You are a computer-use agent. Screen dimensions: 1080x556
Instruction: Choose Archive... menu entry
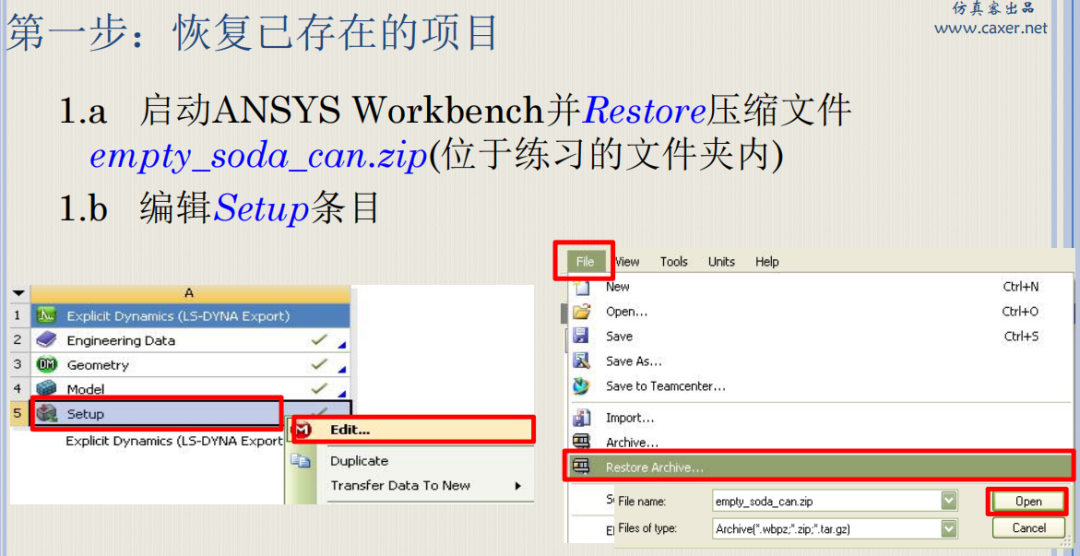pos(632,442)
